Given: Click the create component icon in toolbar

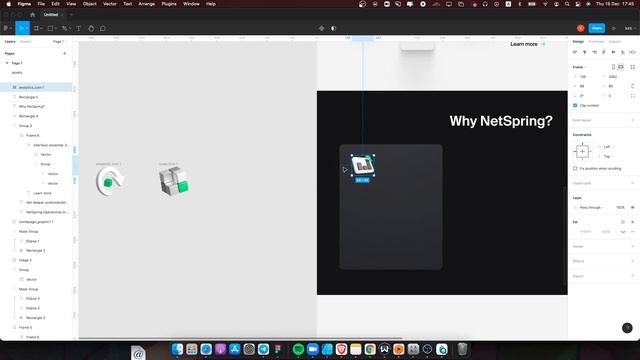Looking at the screenshot, I should point(322,28).
